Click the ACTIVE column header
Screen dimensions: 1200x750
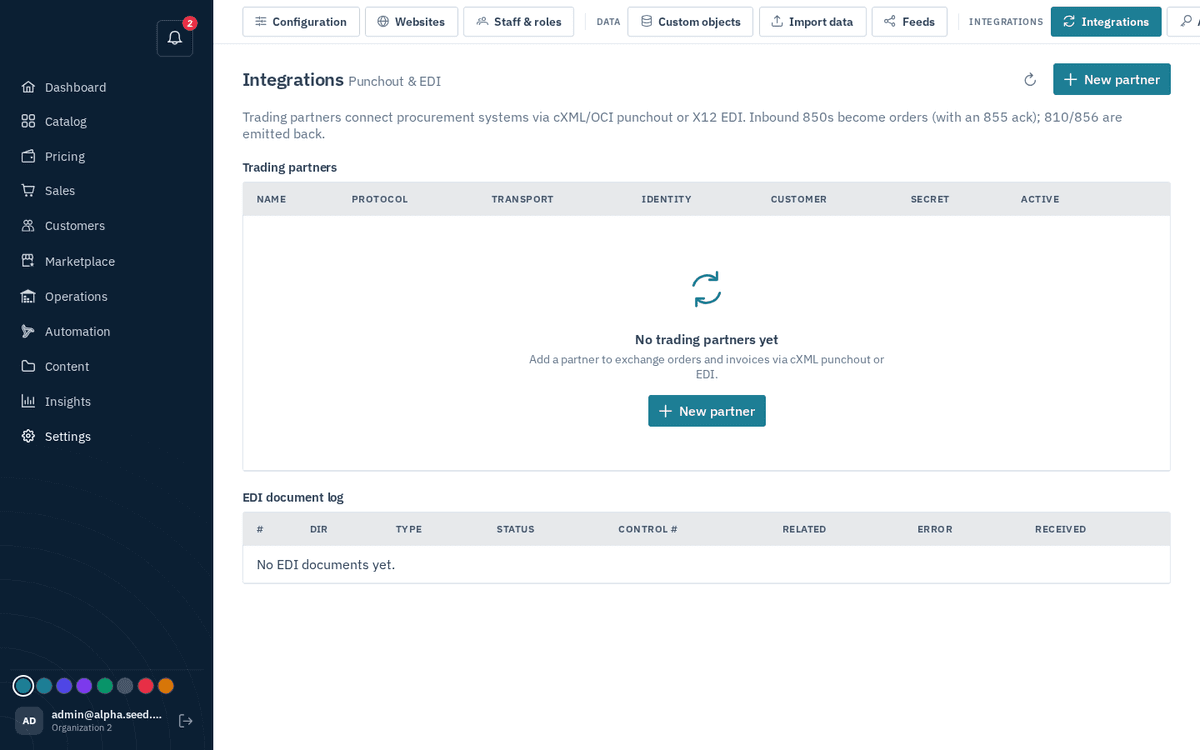point(1040,199)
